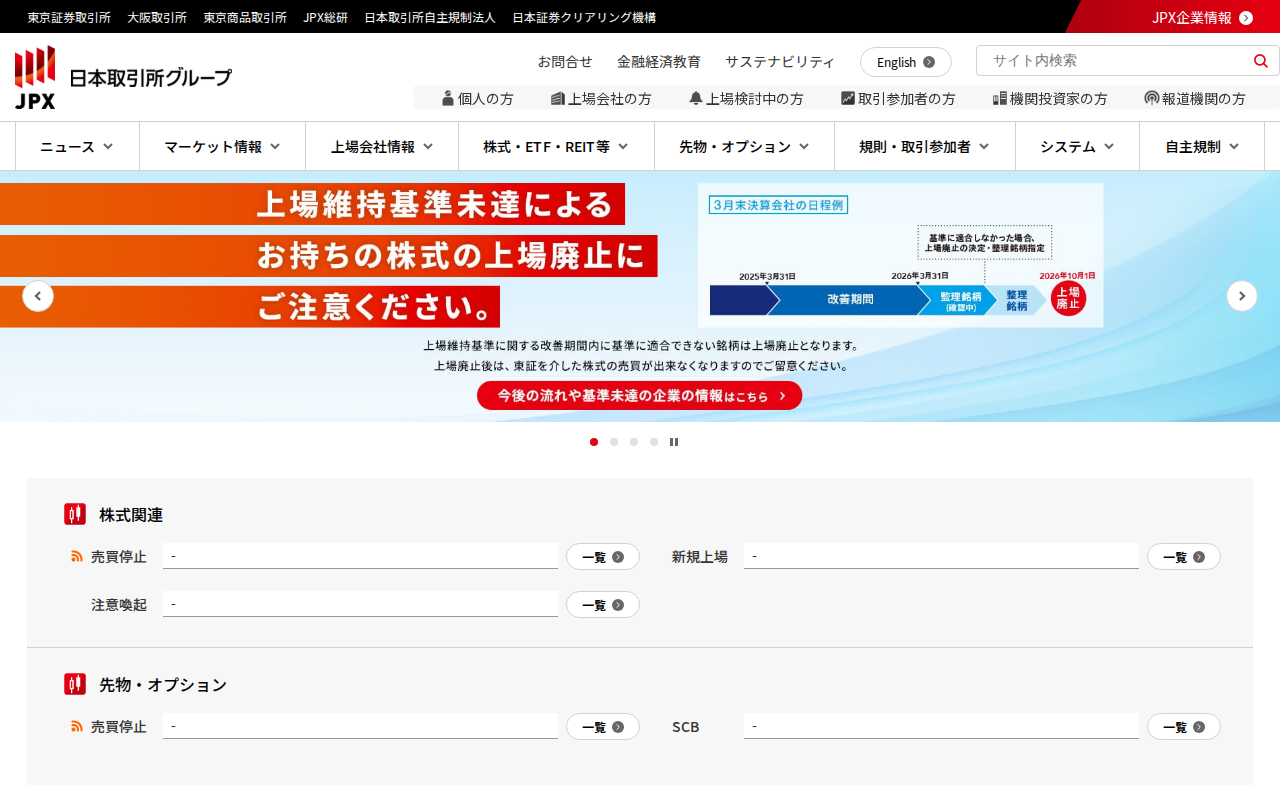Open the 大阪取引所 link
1280x800 pixels.
click(157, 17)
